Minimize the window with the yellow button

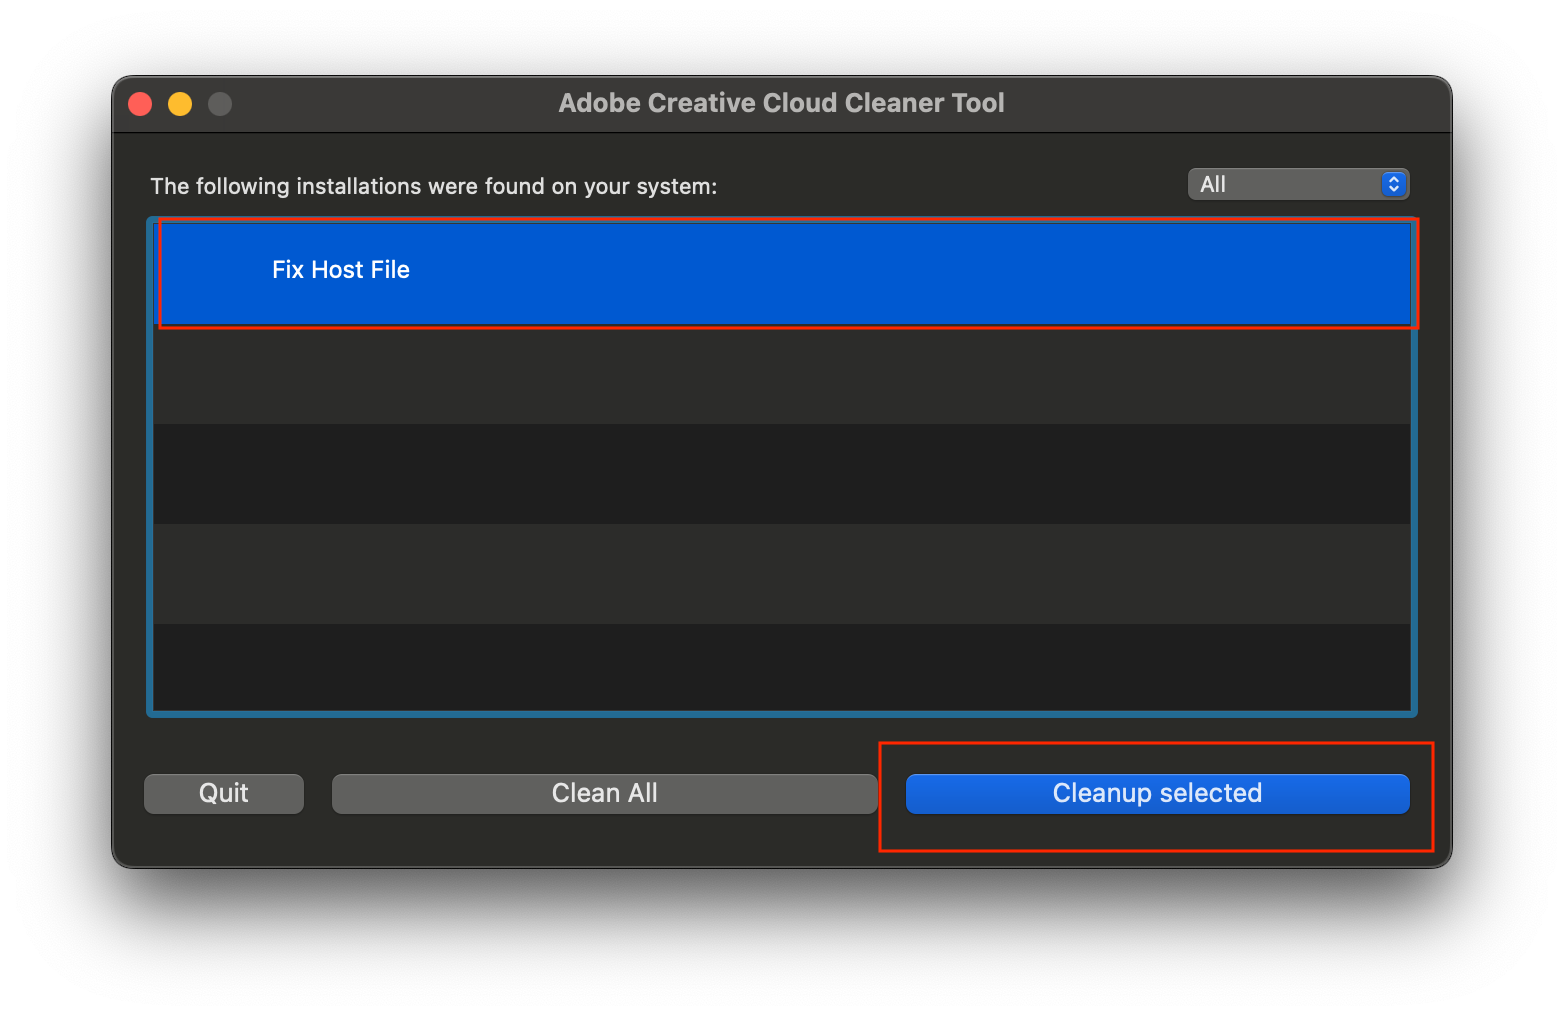pyautogui.click(x=180, y=104)
